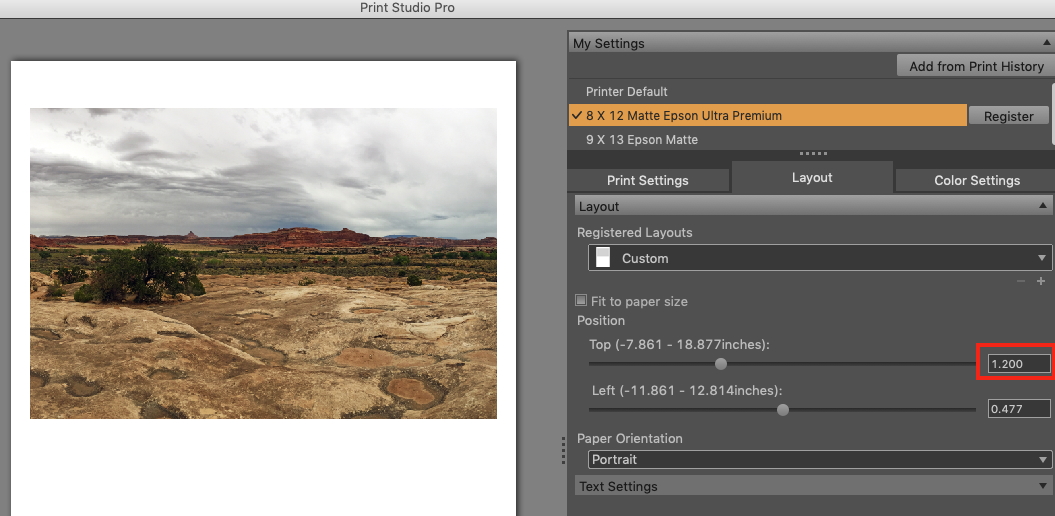Enable the Fit to paper size checkbox
Screen dimensions: 1055x516
[582, 301]
